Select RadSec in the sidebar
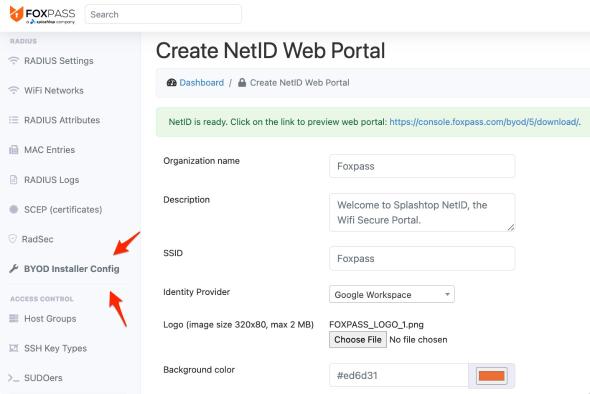 [38, 239]
